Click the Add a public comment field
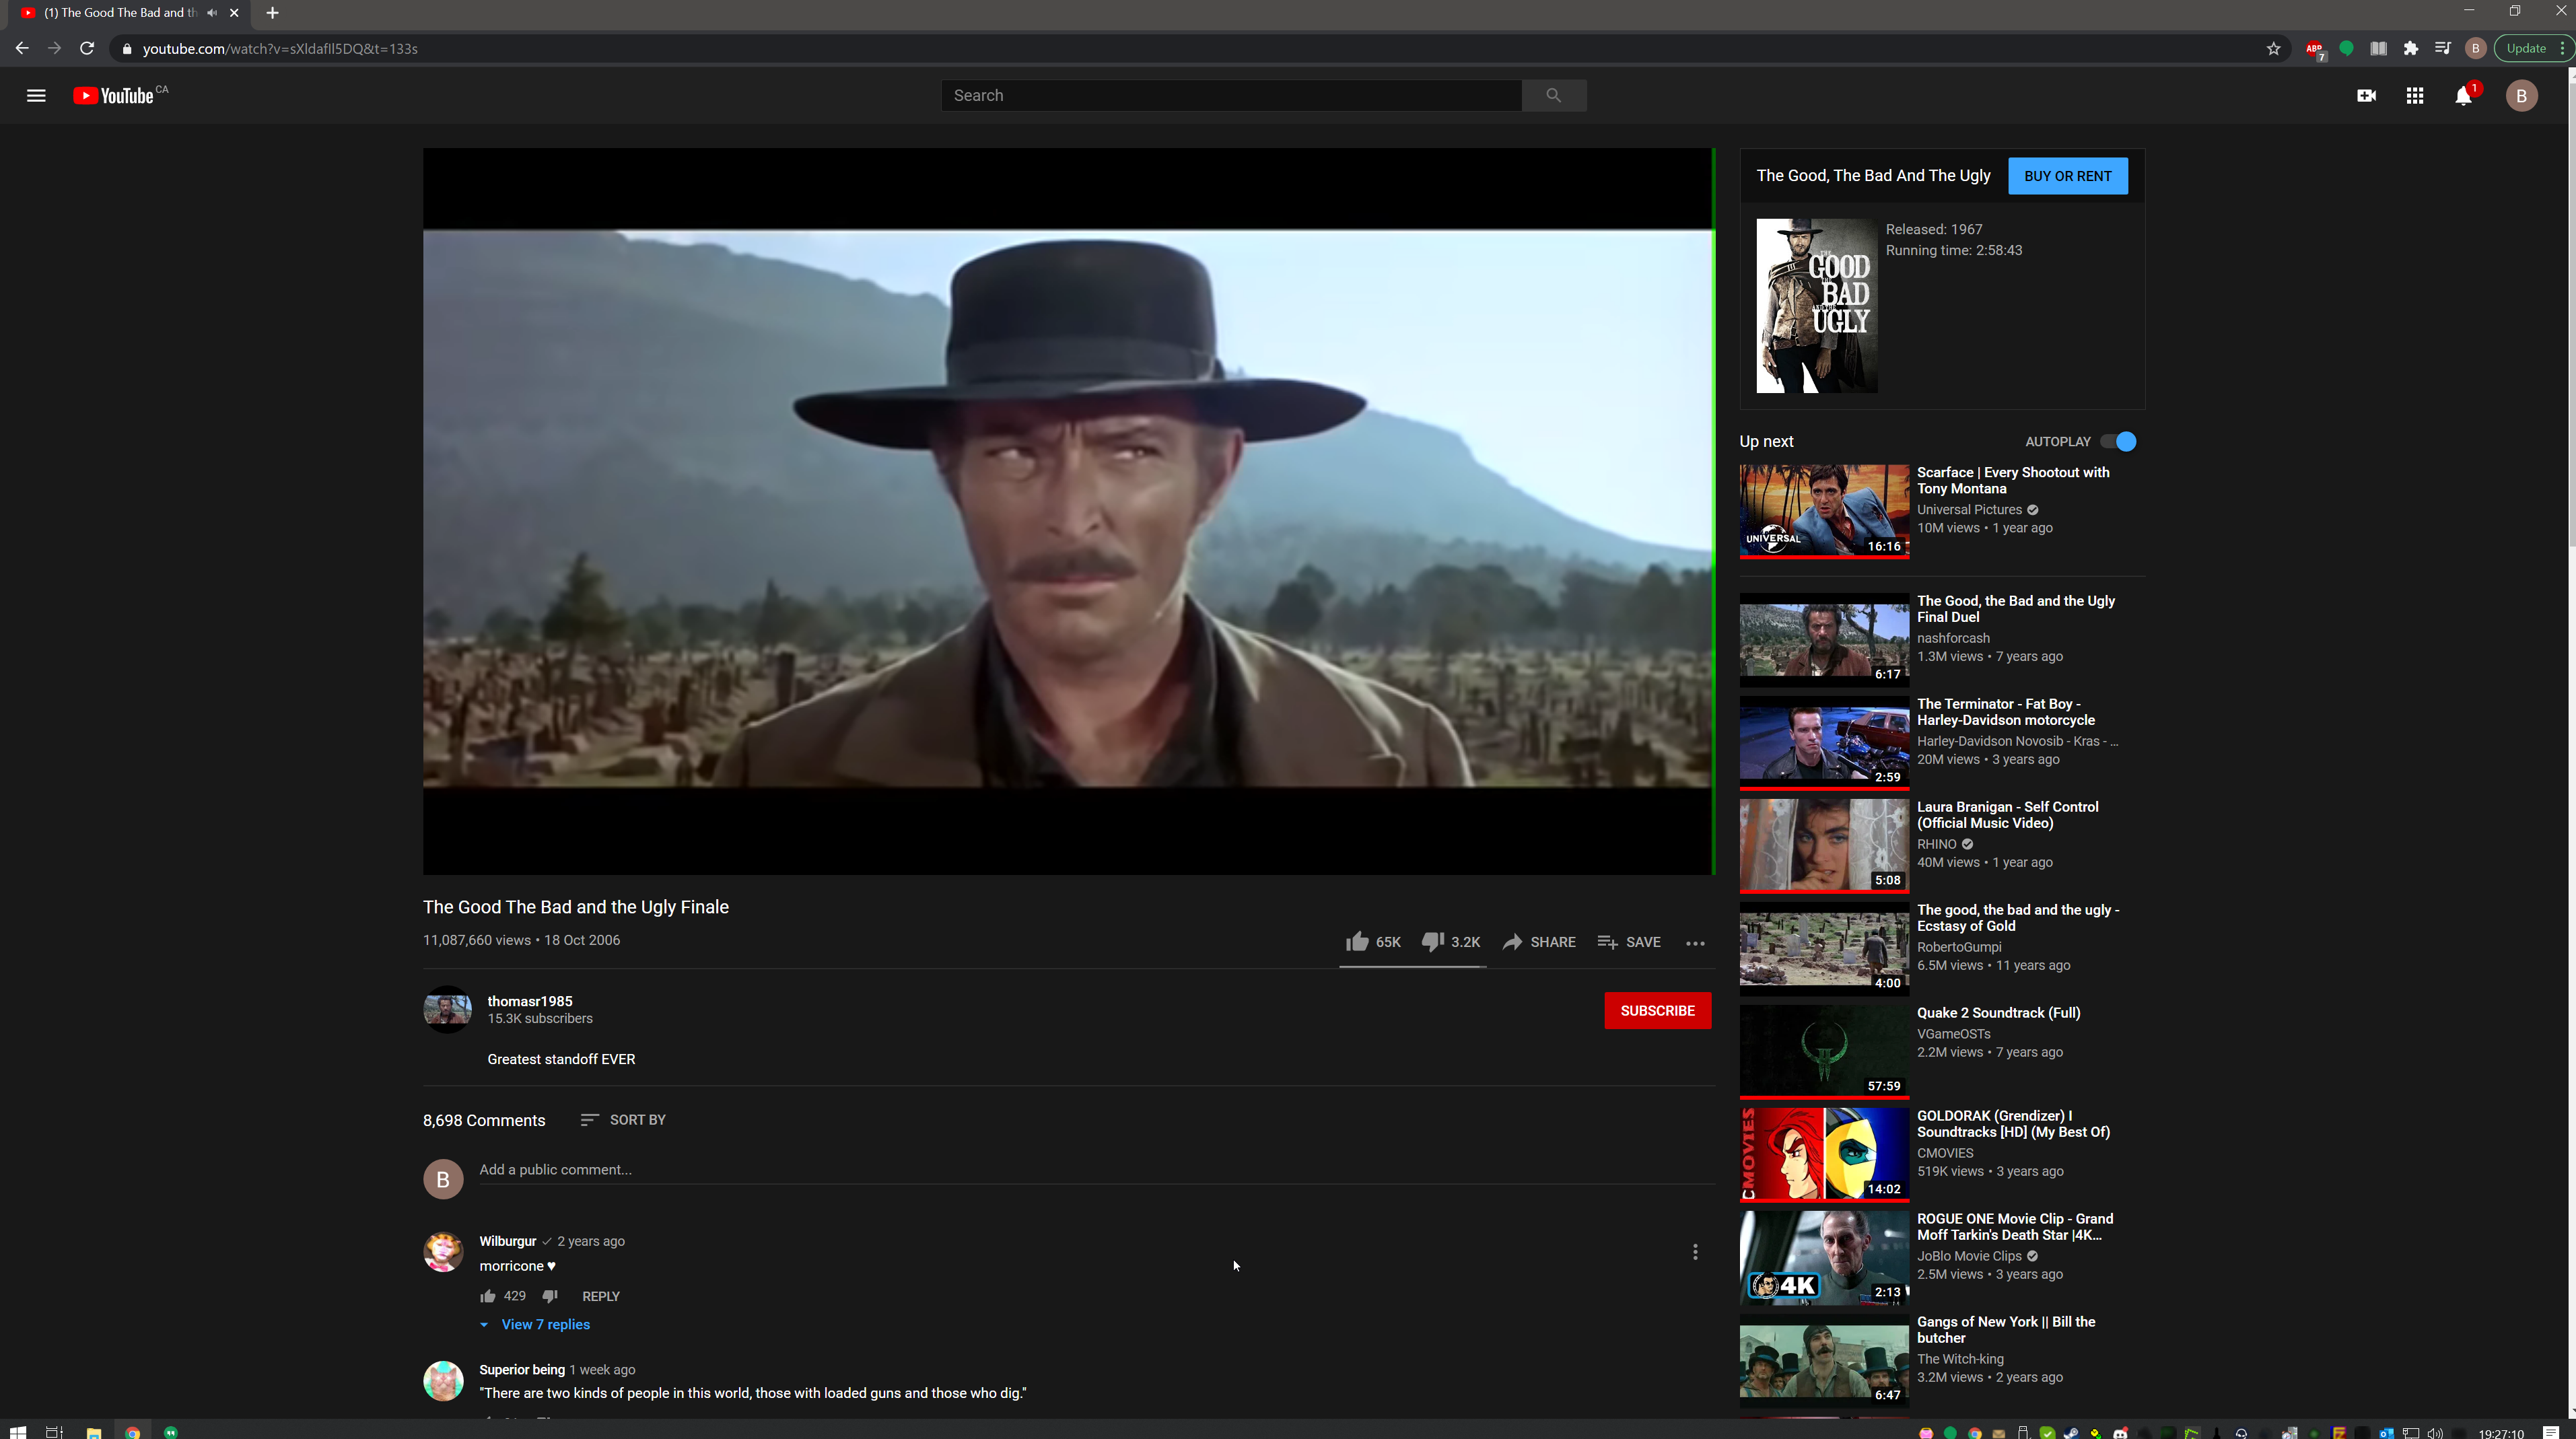This screenshot has width=2576, height=1439. pos(1096,1169)
